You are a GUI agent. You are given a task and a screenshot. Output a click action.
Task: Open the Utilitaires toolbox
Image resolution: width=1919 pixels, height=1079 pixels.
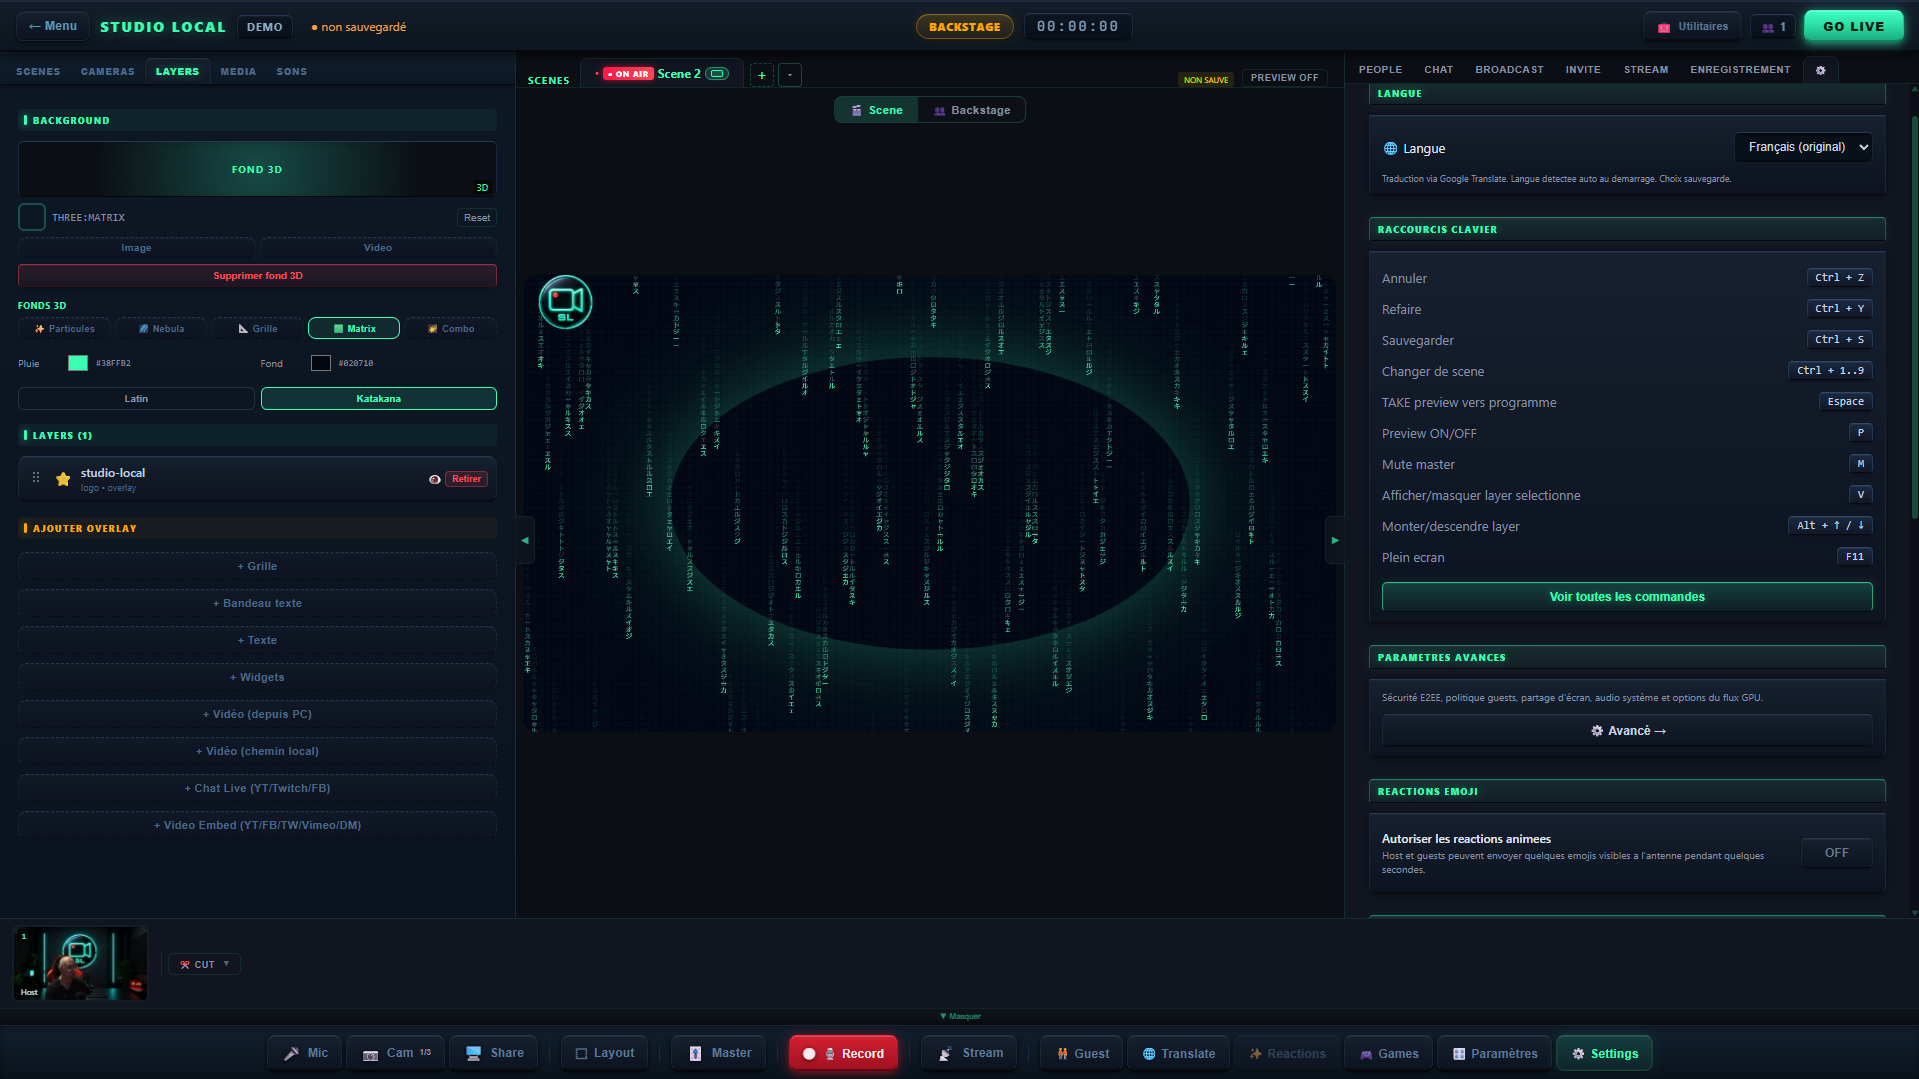[1692, 27]
